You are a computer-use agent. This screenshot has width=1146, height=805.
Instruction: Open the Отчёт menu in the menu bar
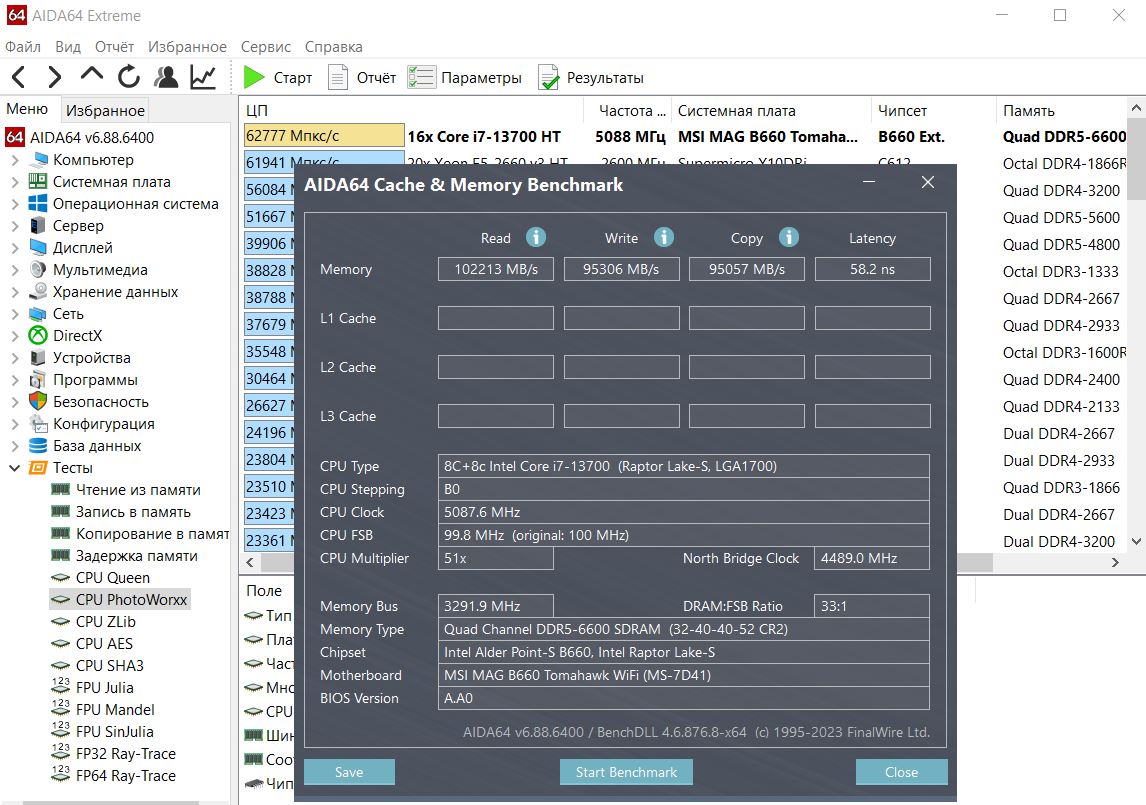[114, 47]
